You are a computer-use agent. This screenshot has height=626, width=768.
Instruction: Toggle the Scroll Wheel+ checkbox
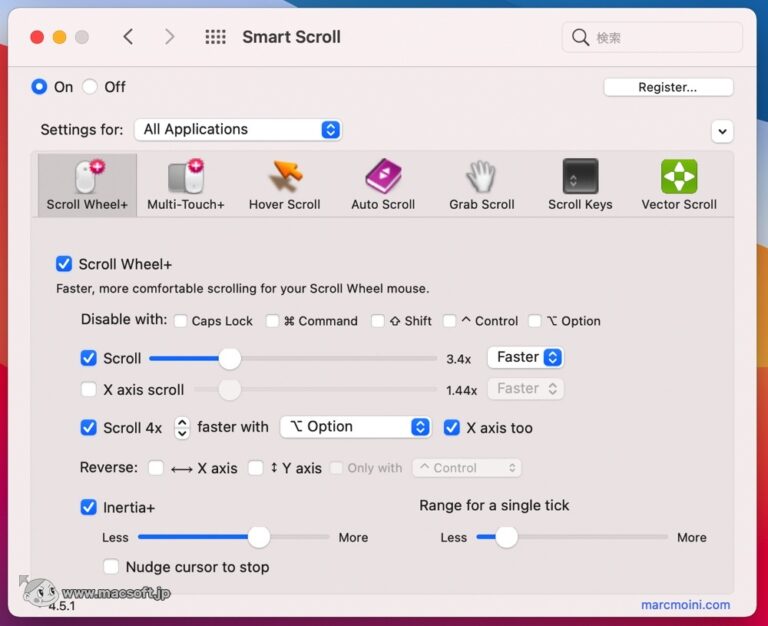[64, 264]
